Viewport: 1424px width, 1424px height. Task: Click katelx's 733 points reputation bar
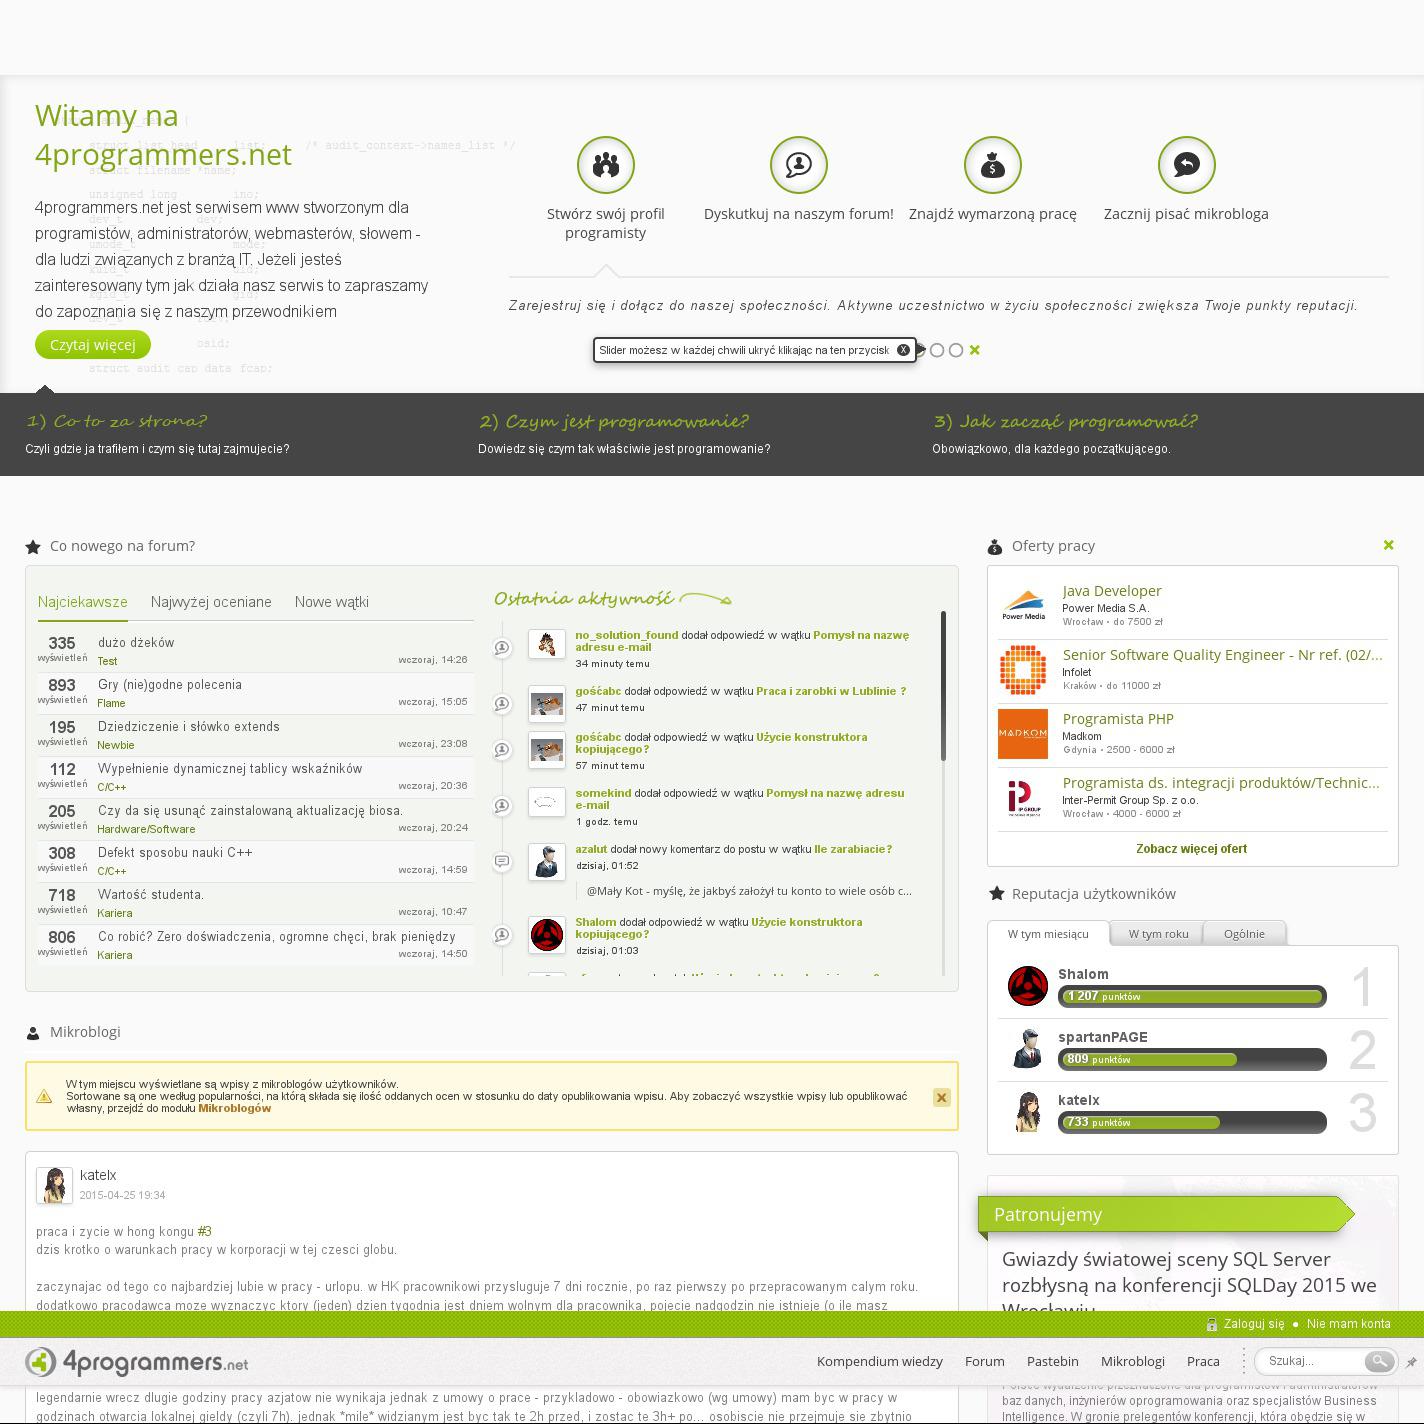(1192, 1122)
